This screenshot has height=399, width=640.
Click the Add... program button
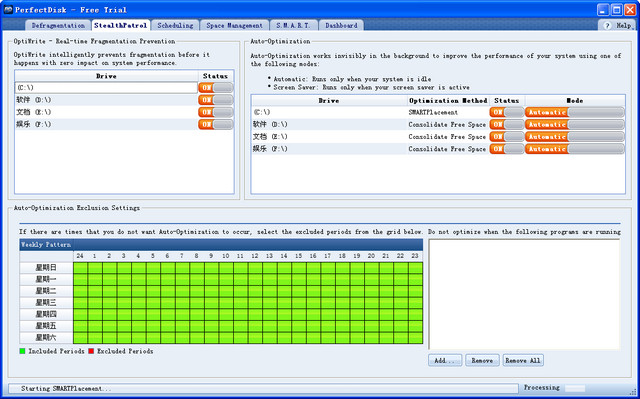click(x=445, y=360)
